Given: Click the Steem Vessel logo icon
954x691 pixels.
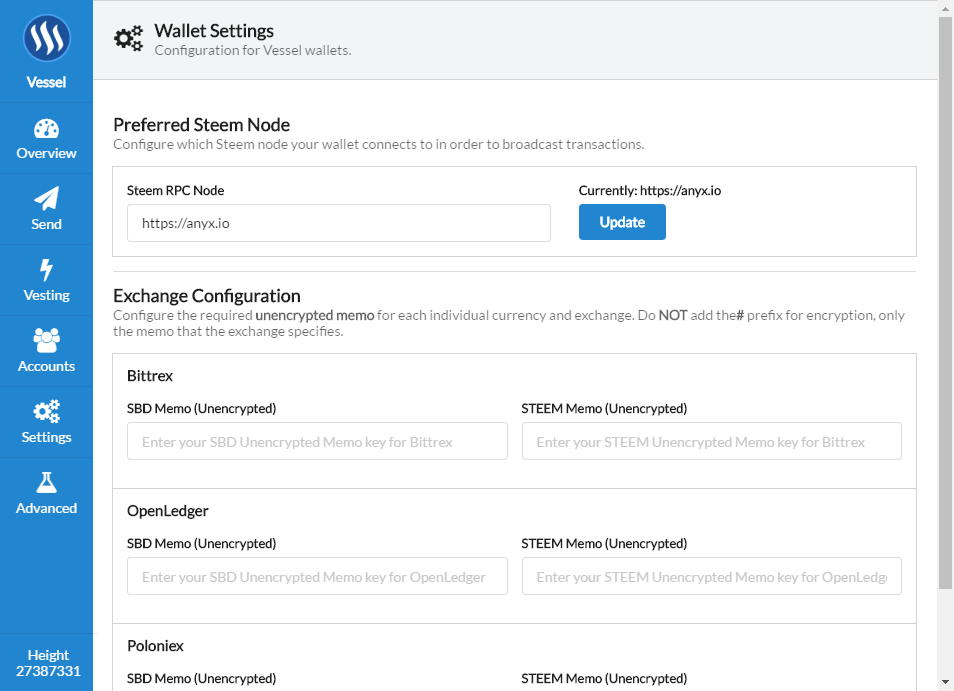Looking at the screenshot, I should 46,40.
